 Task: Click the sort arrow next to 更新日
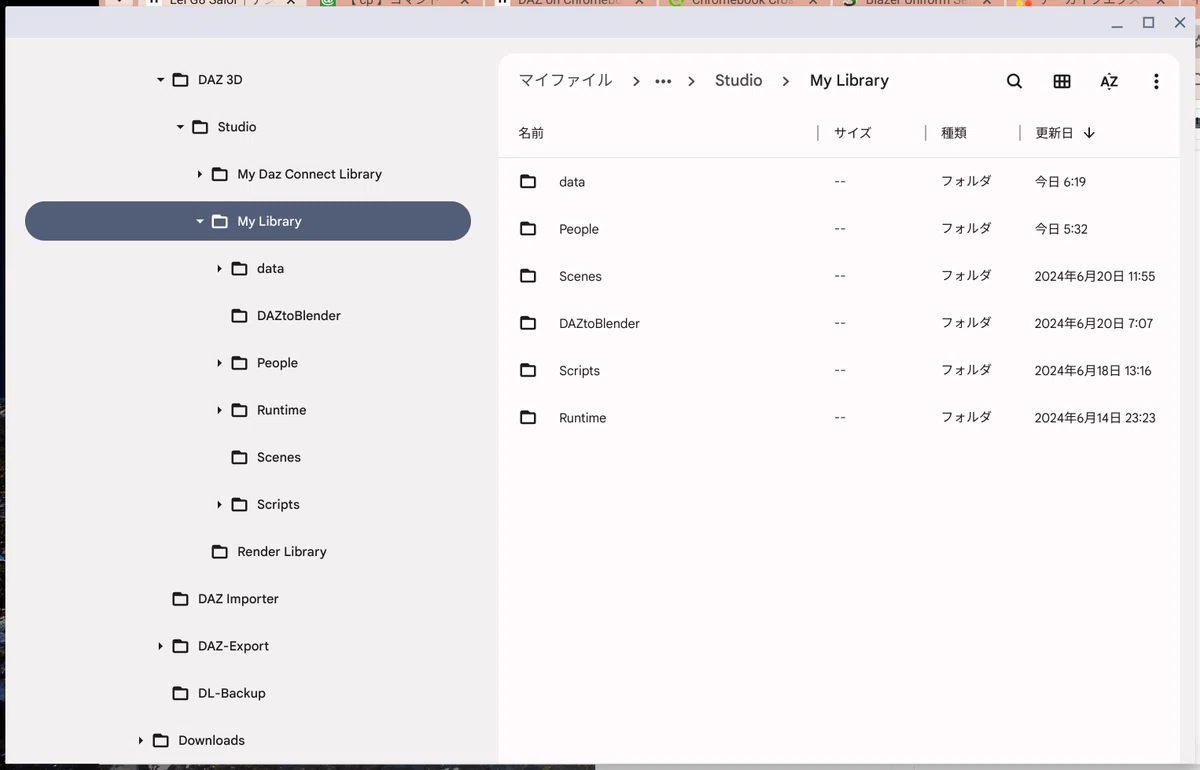[x=1089, y=133]
